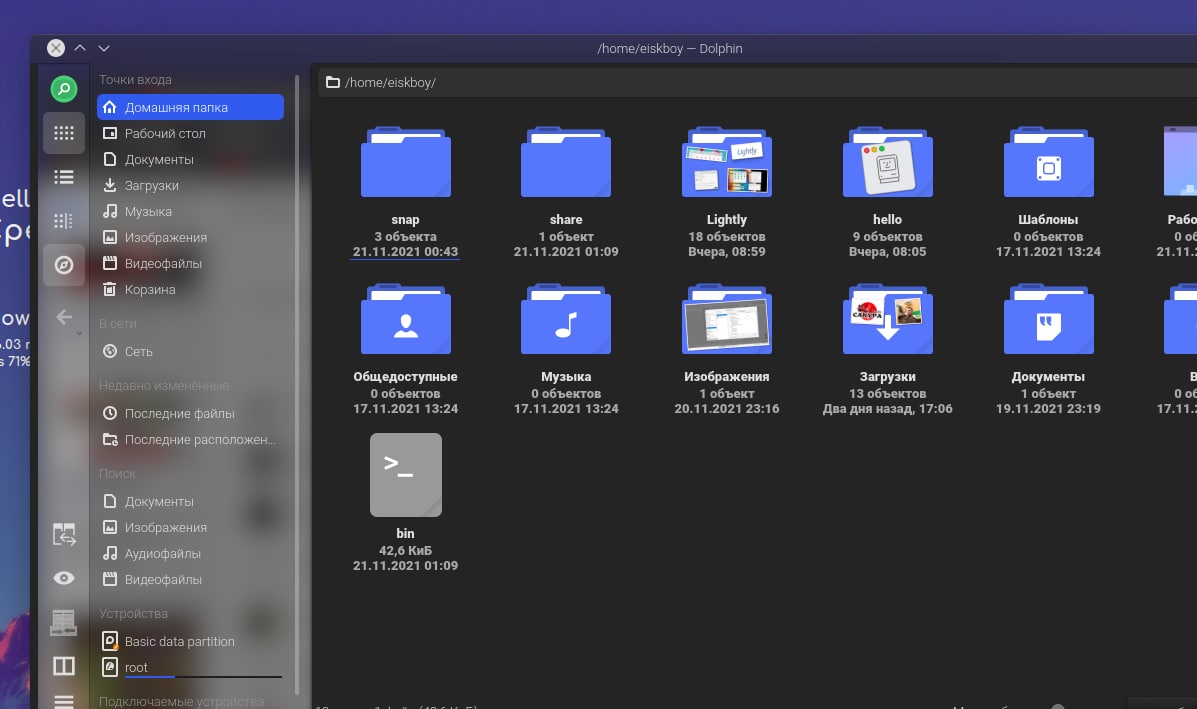Select the bin executable file
Screen dimensions: 1197x709
click(x=405, y=503)
